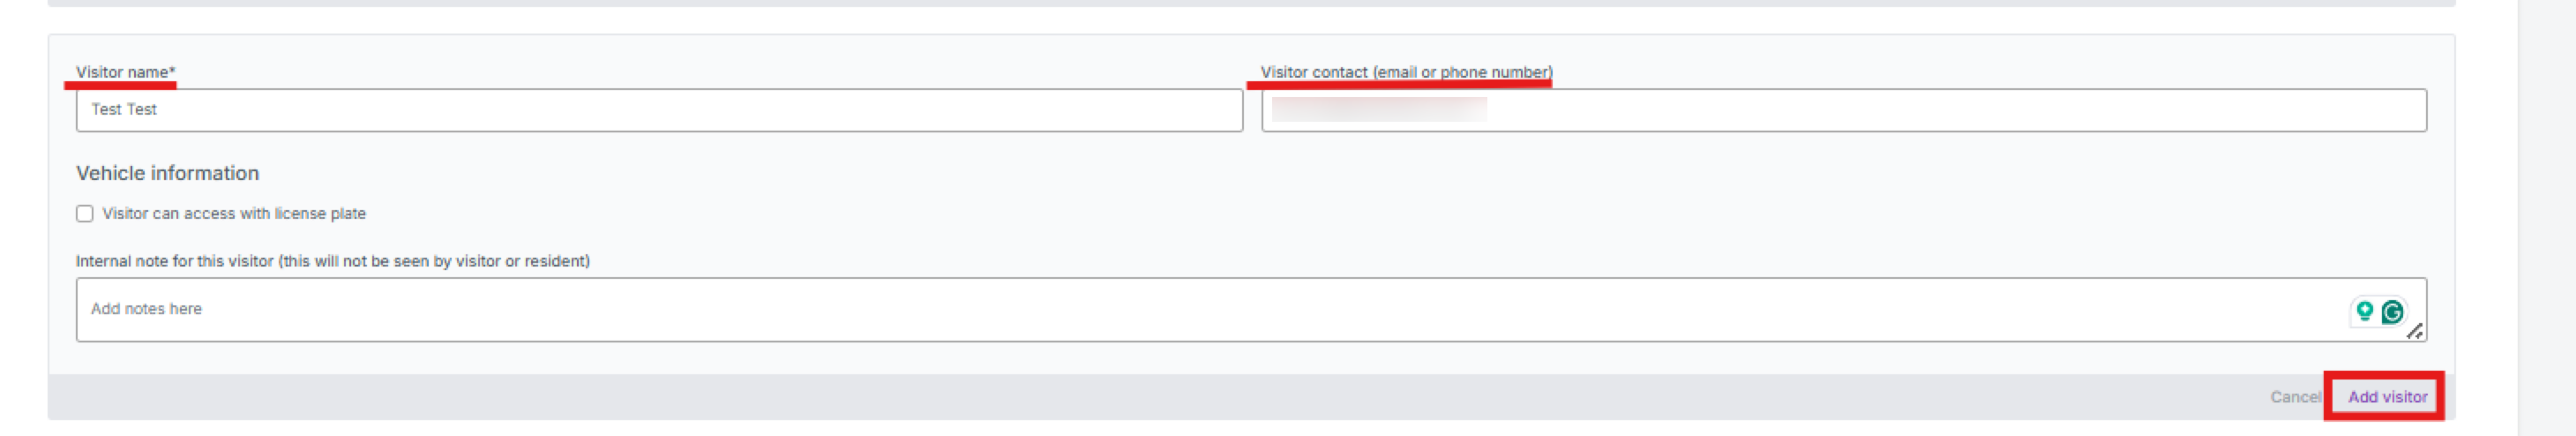Click the "Internal note for this visitor" label
The image size is (2576, 436).
click(332, 261)
